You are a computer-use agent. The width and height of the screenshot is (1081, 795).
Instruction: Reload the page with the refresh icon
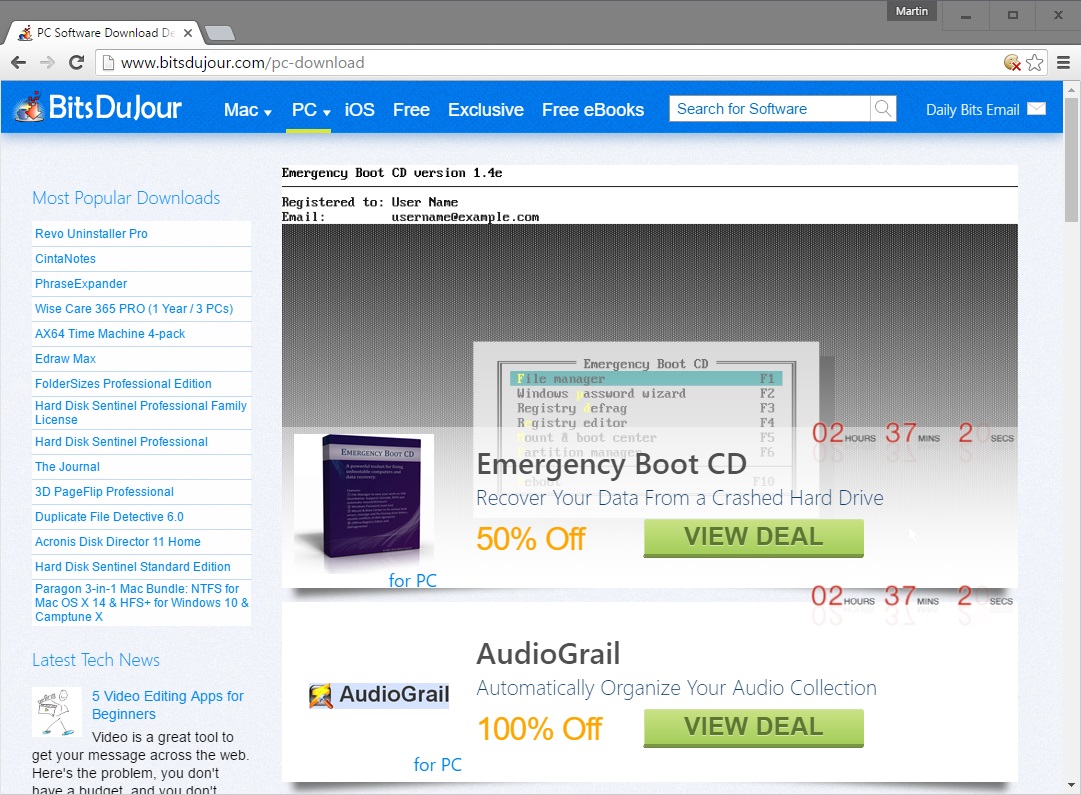(x=77, y=63)
